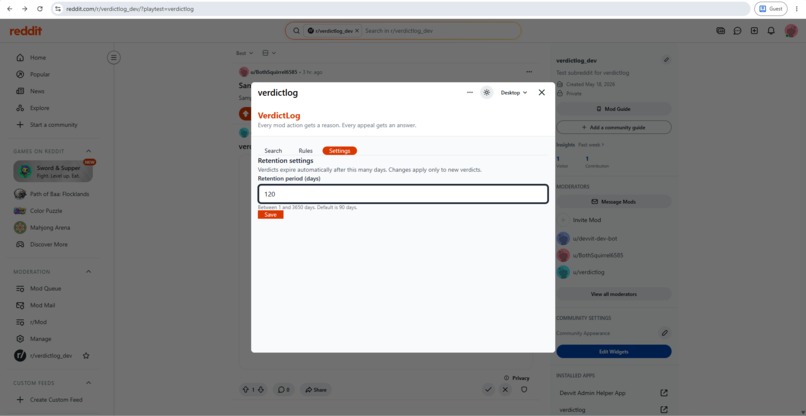Click the Save button
Screen dimensions: 806x416
pyautogui.click(x=270, y=214)
